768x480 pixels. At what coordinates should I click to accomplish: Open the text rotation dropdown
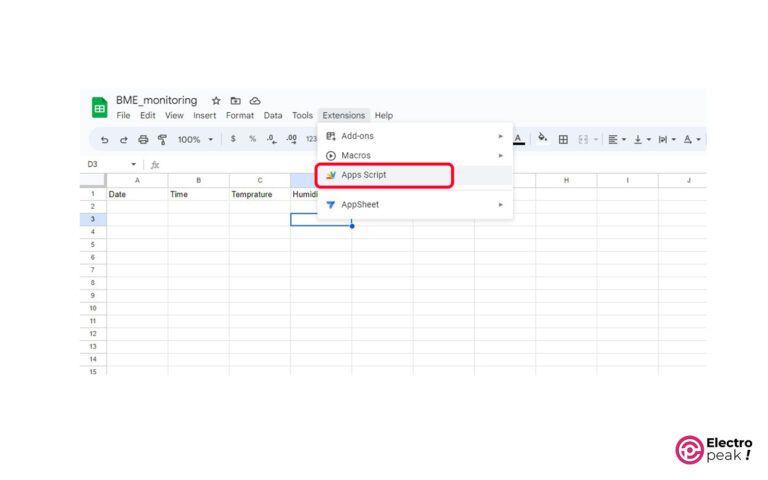(692, 140)
